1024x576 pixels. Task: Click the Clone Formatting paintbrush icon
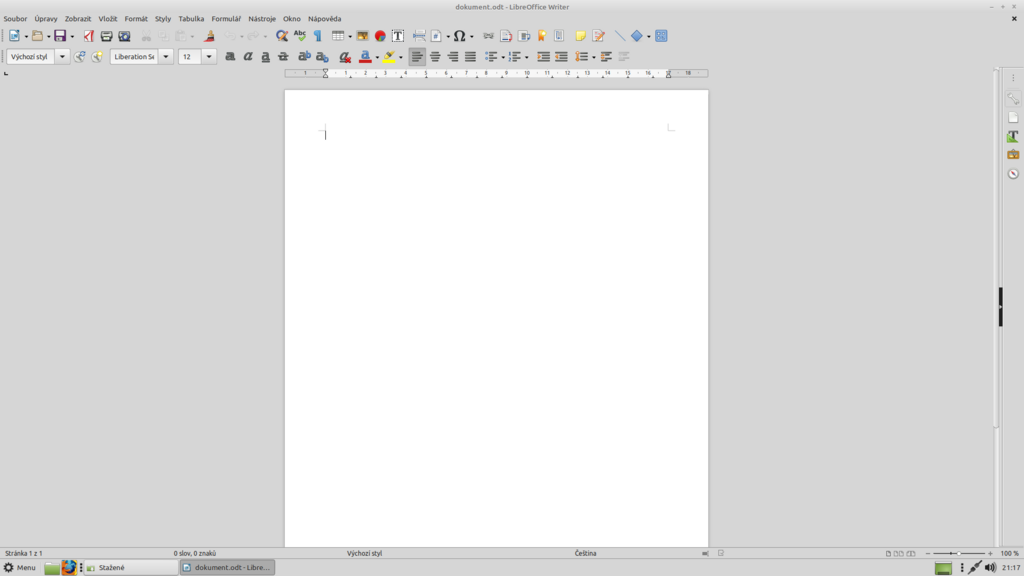209,36
